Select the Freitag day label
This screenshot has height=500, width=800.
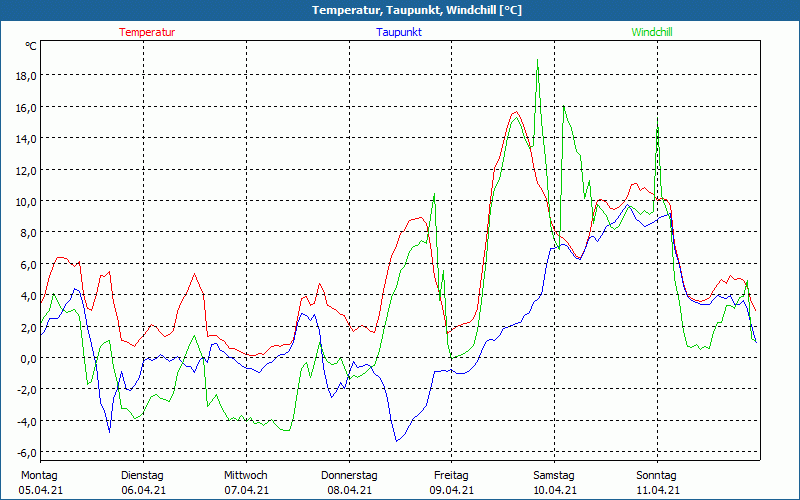pos(451,475)
